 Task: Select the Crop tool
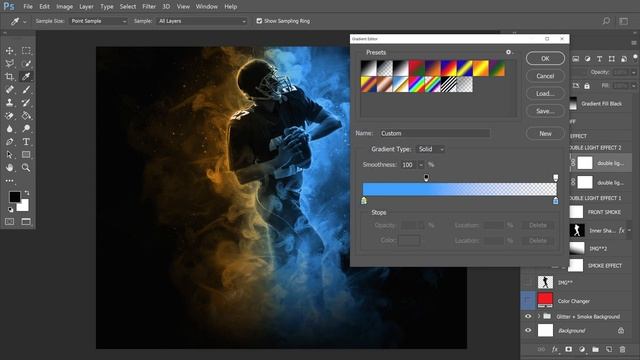pos(9,77)
